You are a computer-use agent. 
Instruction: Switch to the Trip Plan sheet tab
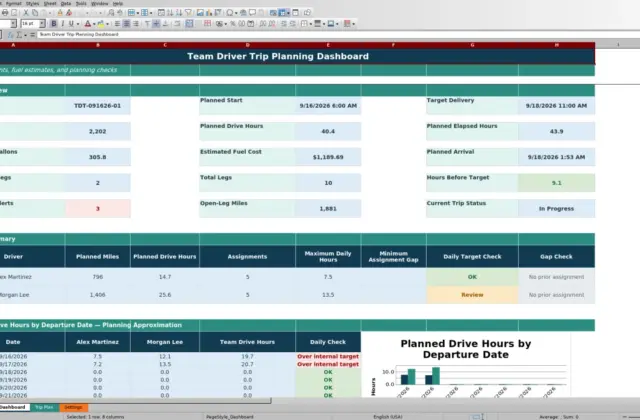point(44,407)
